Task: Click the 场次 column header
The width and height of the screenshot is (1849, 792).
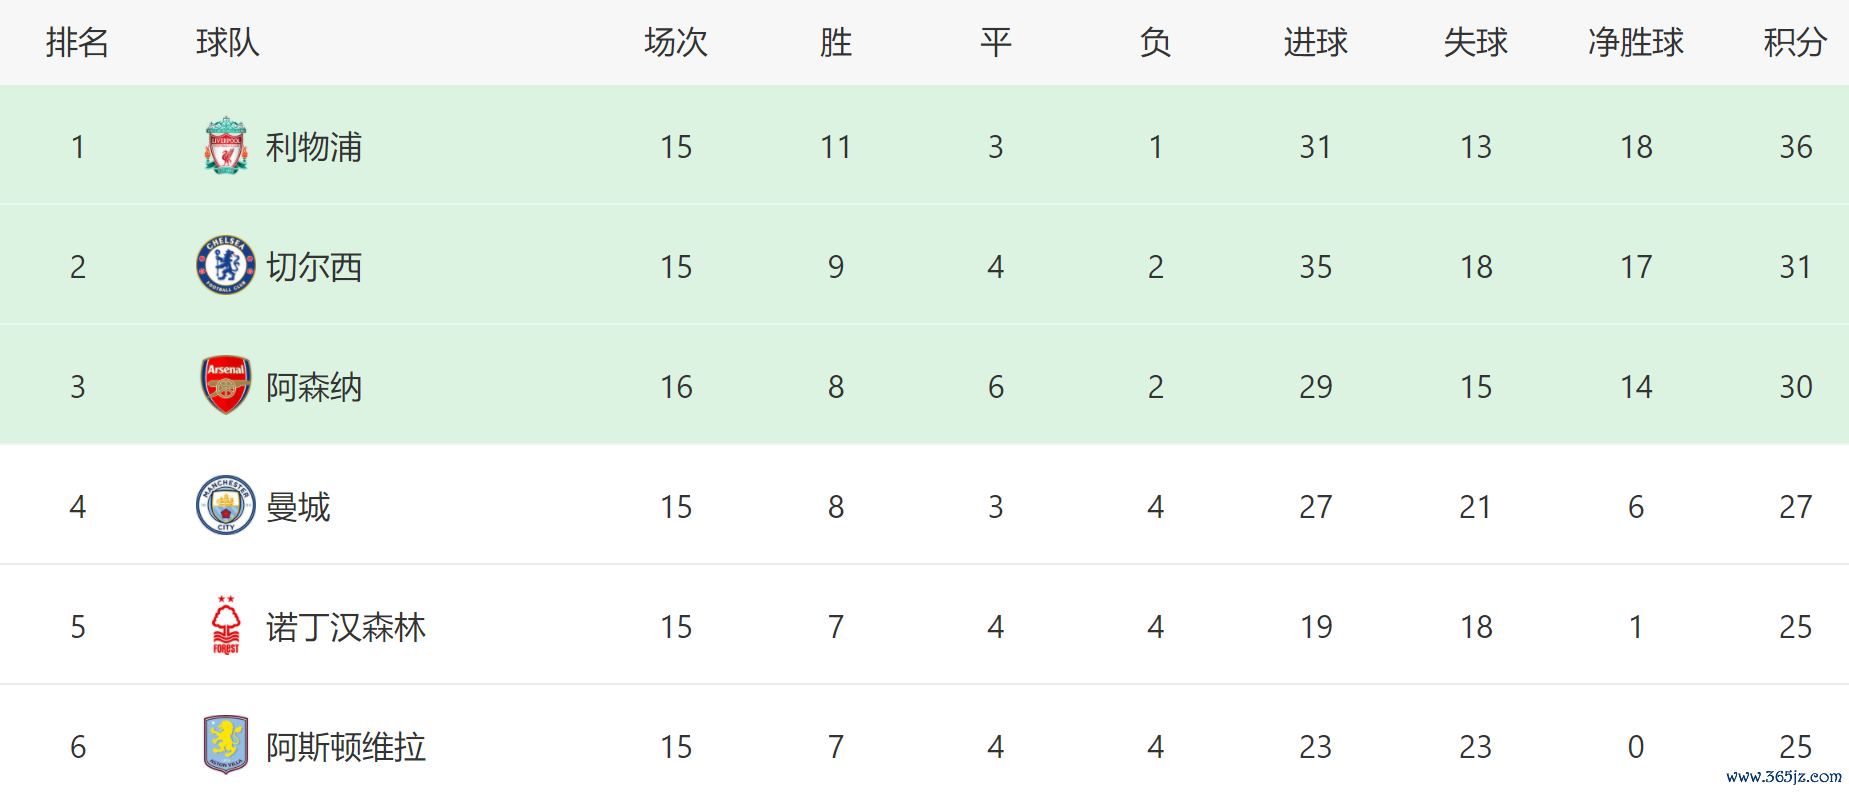Action: pyautogui.click(x=676, y=42)
